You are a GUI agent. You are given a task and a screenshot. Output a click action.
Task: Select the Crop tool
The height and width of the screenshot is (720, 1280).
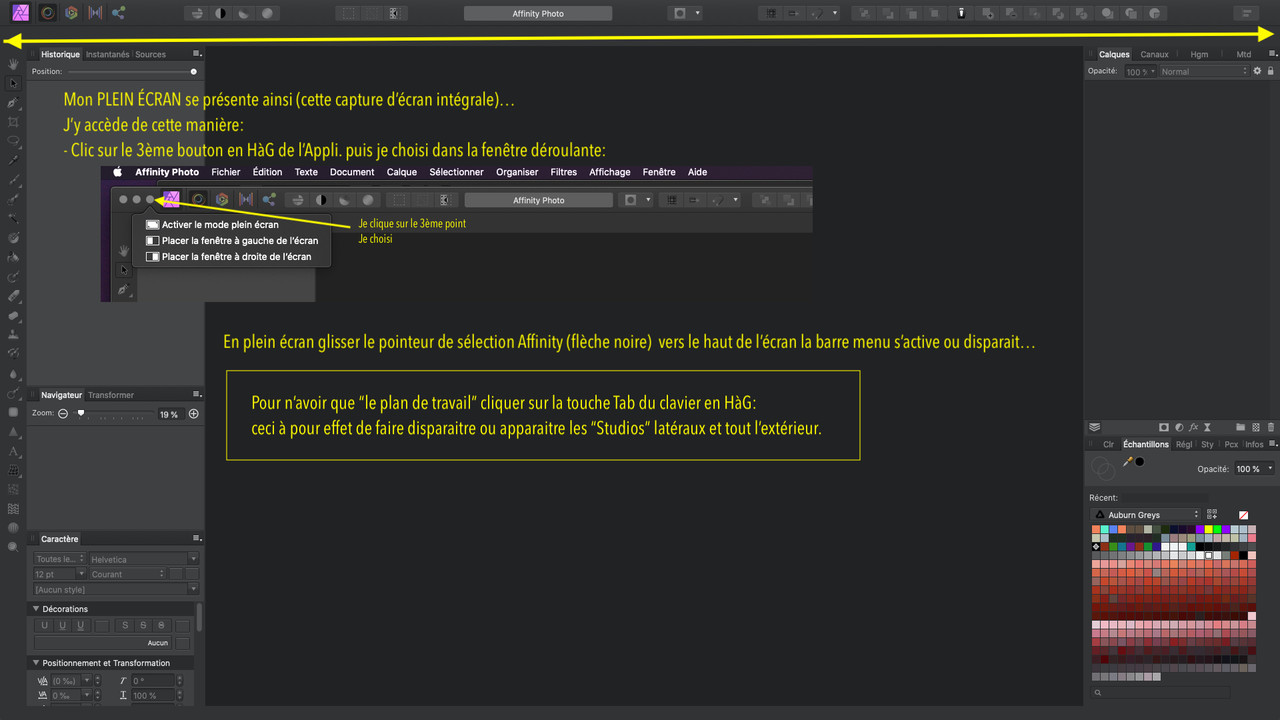pyautogui.click(x=14, y=121)
